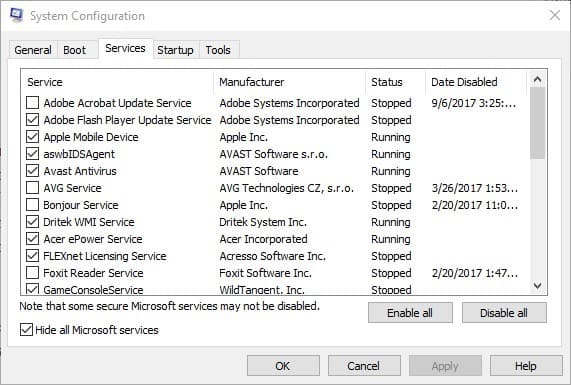Disable the Apple Mobile Device service
This screenshot has height=385, width=571.
[x=32, y=137]
